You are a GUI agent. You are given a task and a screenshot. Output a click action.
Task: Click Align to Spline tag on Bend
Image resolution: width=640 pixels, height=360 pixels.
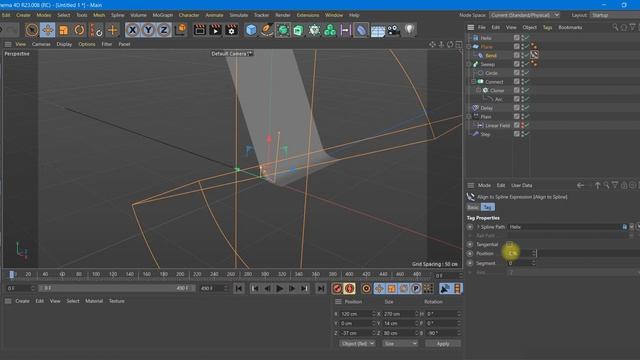click(534, 55)
